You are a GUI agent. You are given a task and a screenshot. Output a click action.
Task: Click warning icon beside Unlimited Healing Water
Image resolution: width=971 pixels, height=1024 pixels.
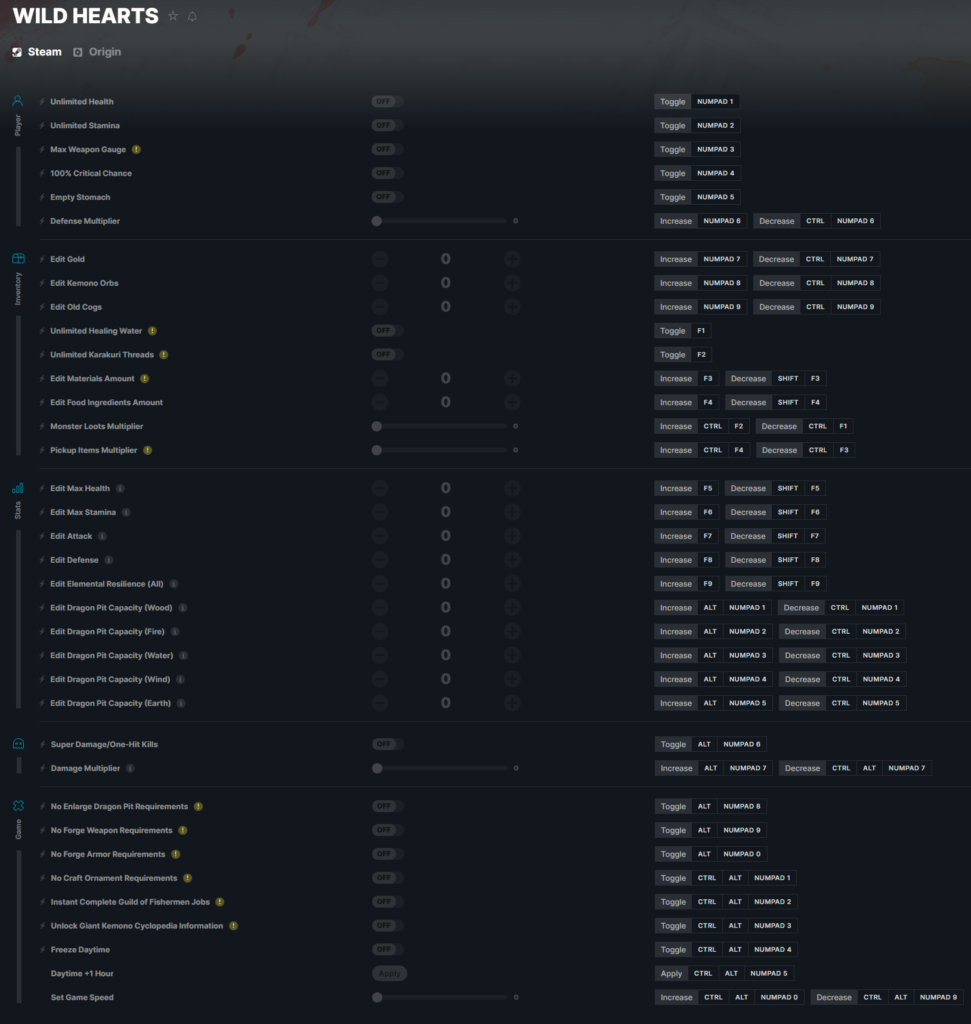pyautogui.click(x=152, y=331)
